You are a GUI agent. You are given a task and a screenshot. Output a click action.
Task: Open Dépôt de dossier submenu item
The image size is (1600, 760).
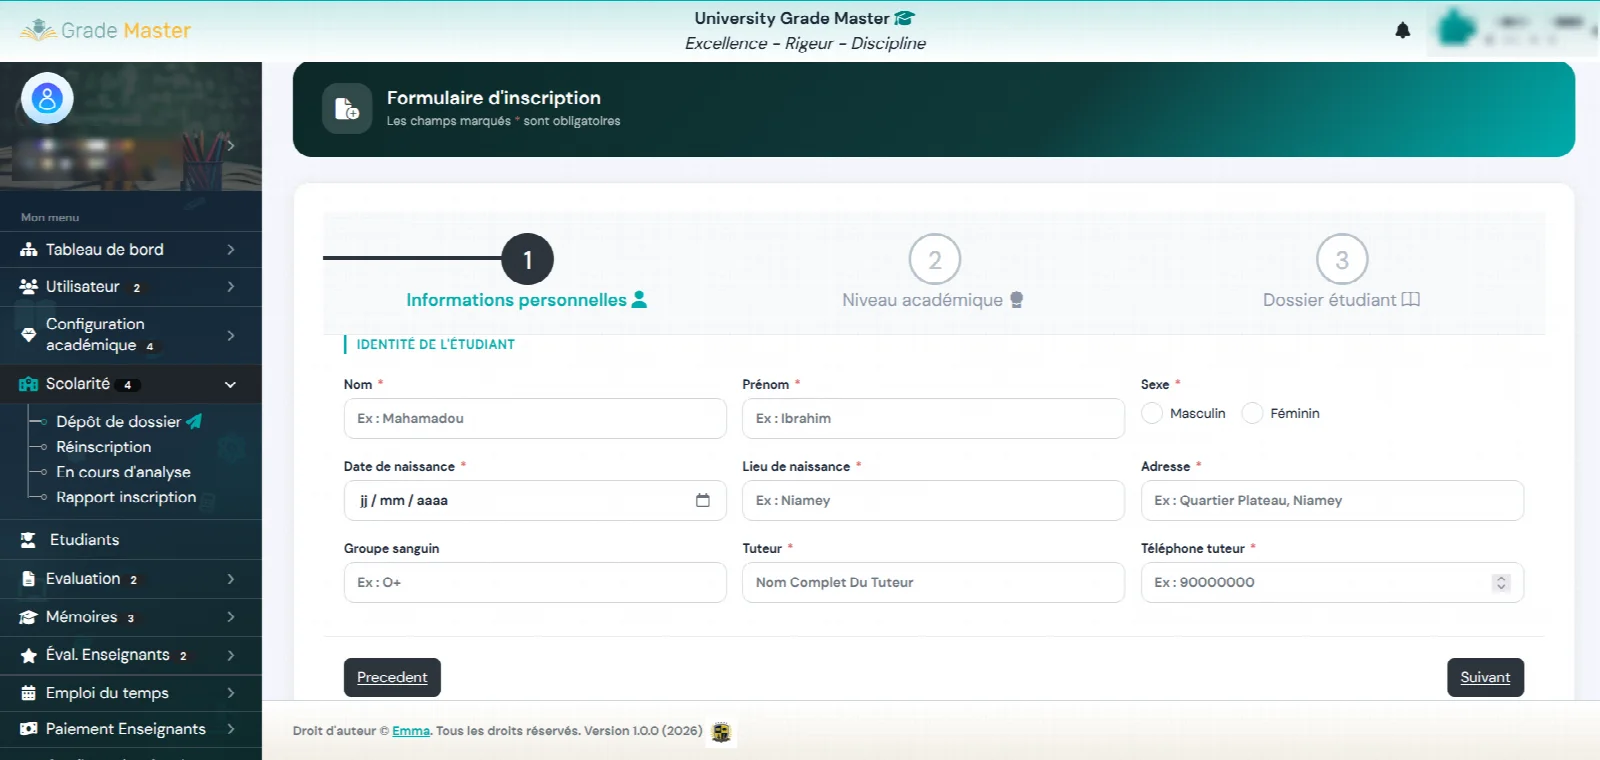129,422
